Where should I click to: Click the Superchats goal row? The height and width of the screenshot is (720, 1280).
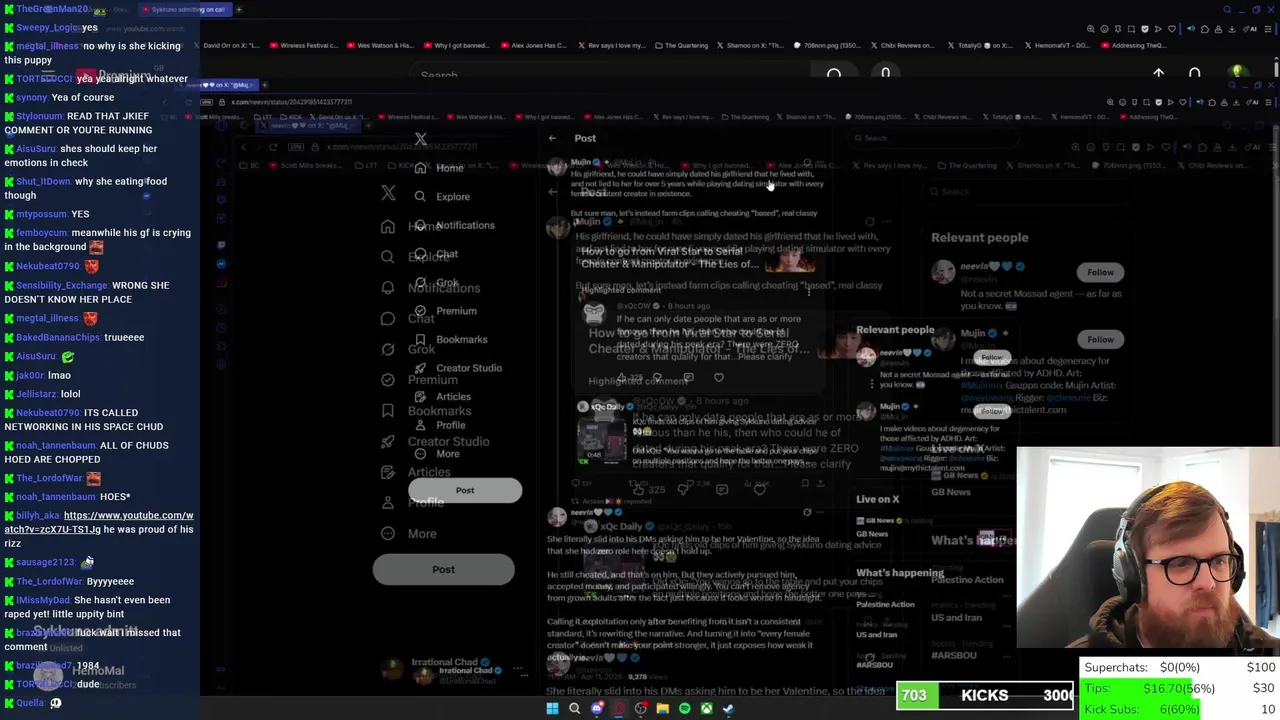point(1180,667)
